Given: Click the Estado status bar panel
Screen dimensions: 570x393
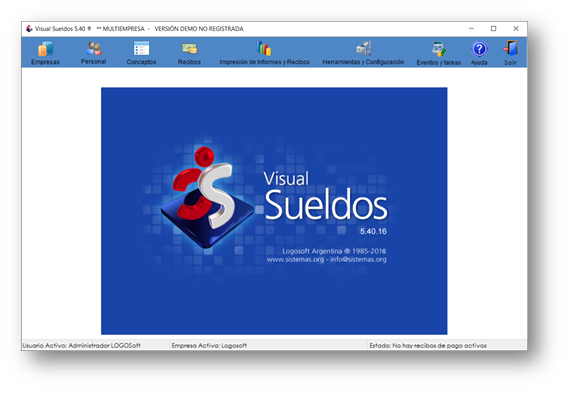Looking at the screenshot, I should coord(447,345).
